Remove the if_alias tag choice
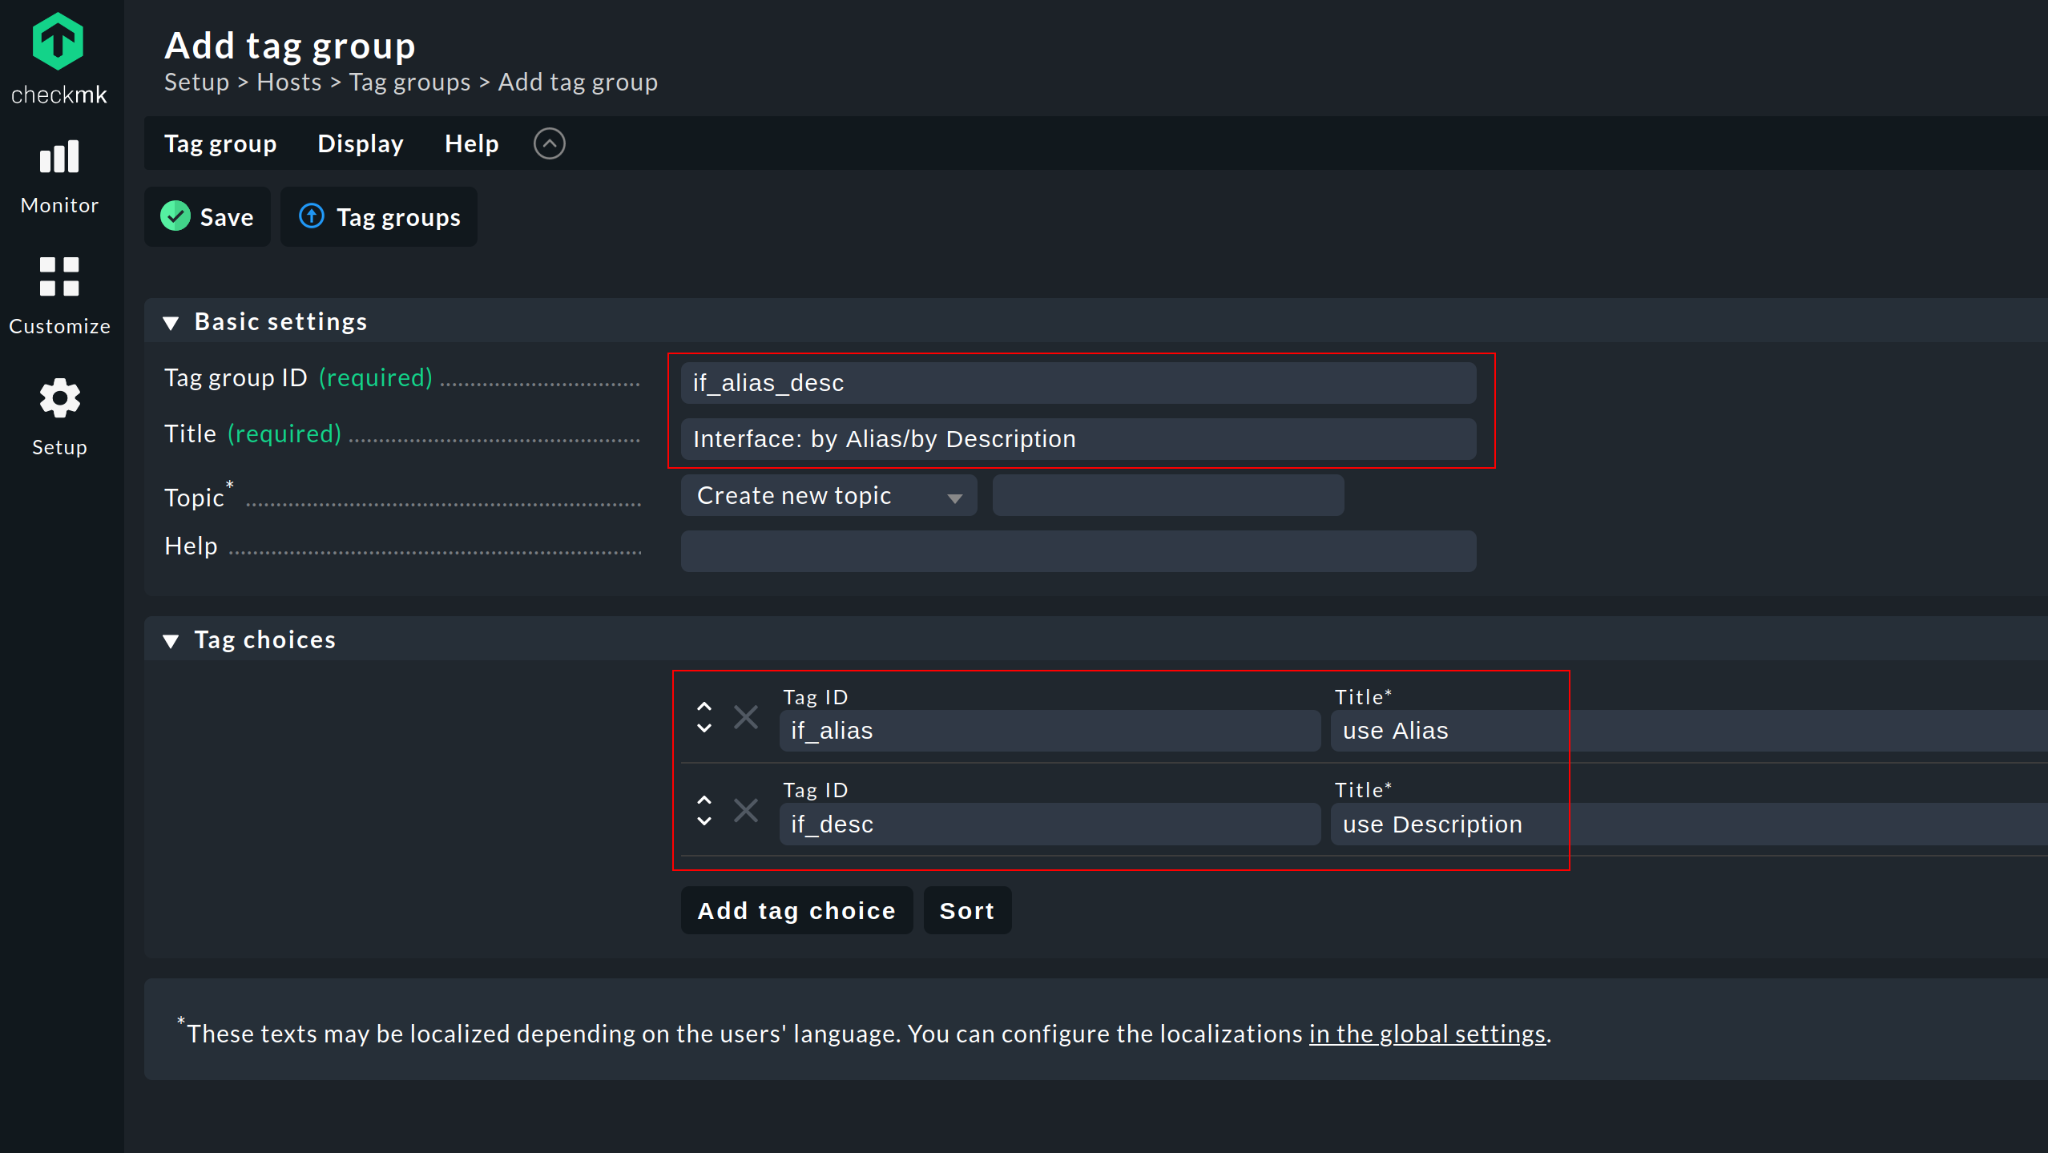 746,717
